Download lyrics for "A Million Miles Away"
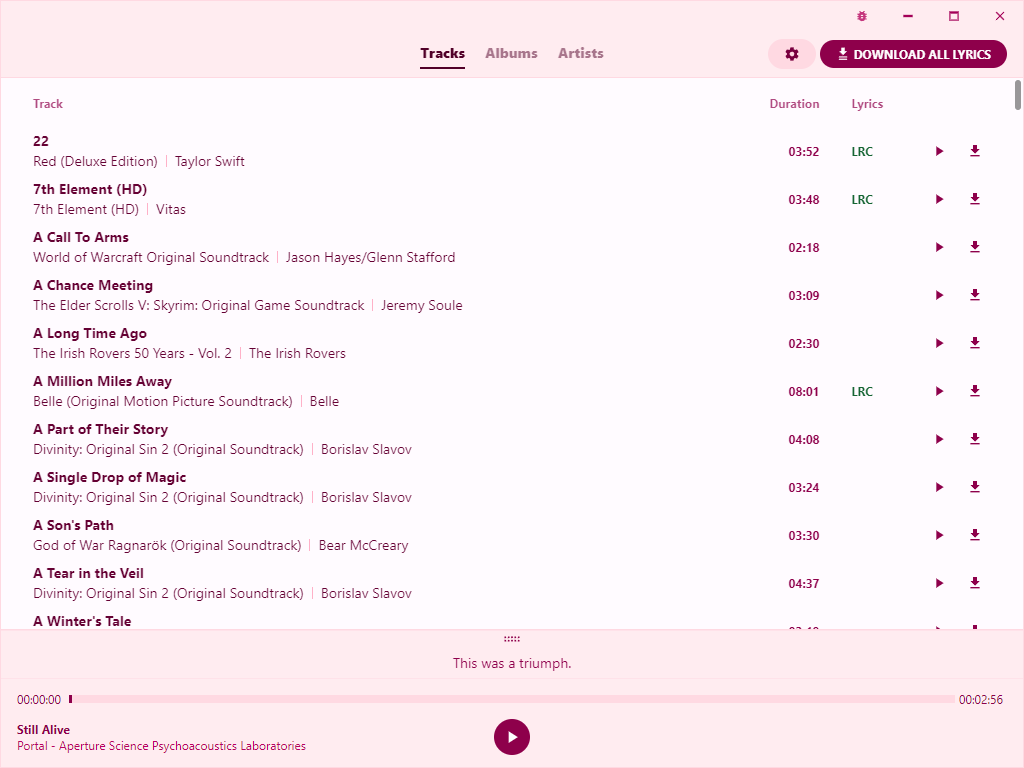 click(975, 391)
